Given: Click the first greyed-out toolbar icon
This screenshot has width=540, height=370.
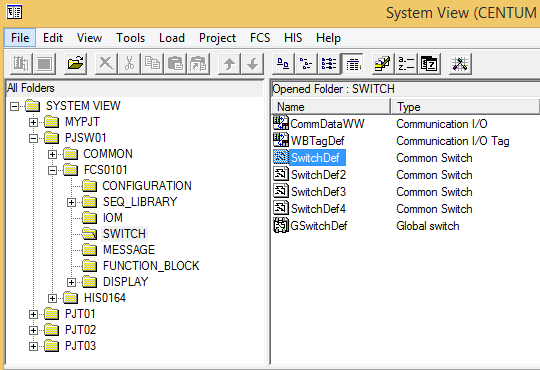Looking at the screenshot, I should coord(21,64).
